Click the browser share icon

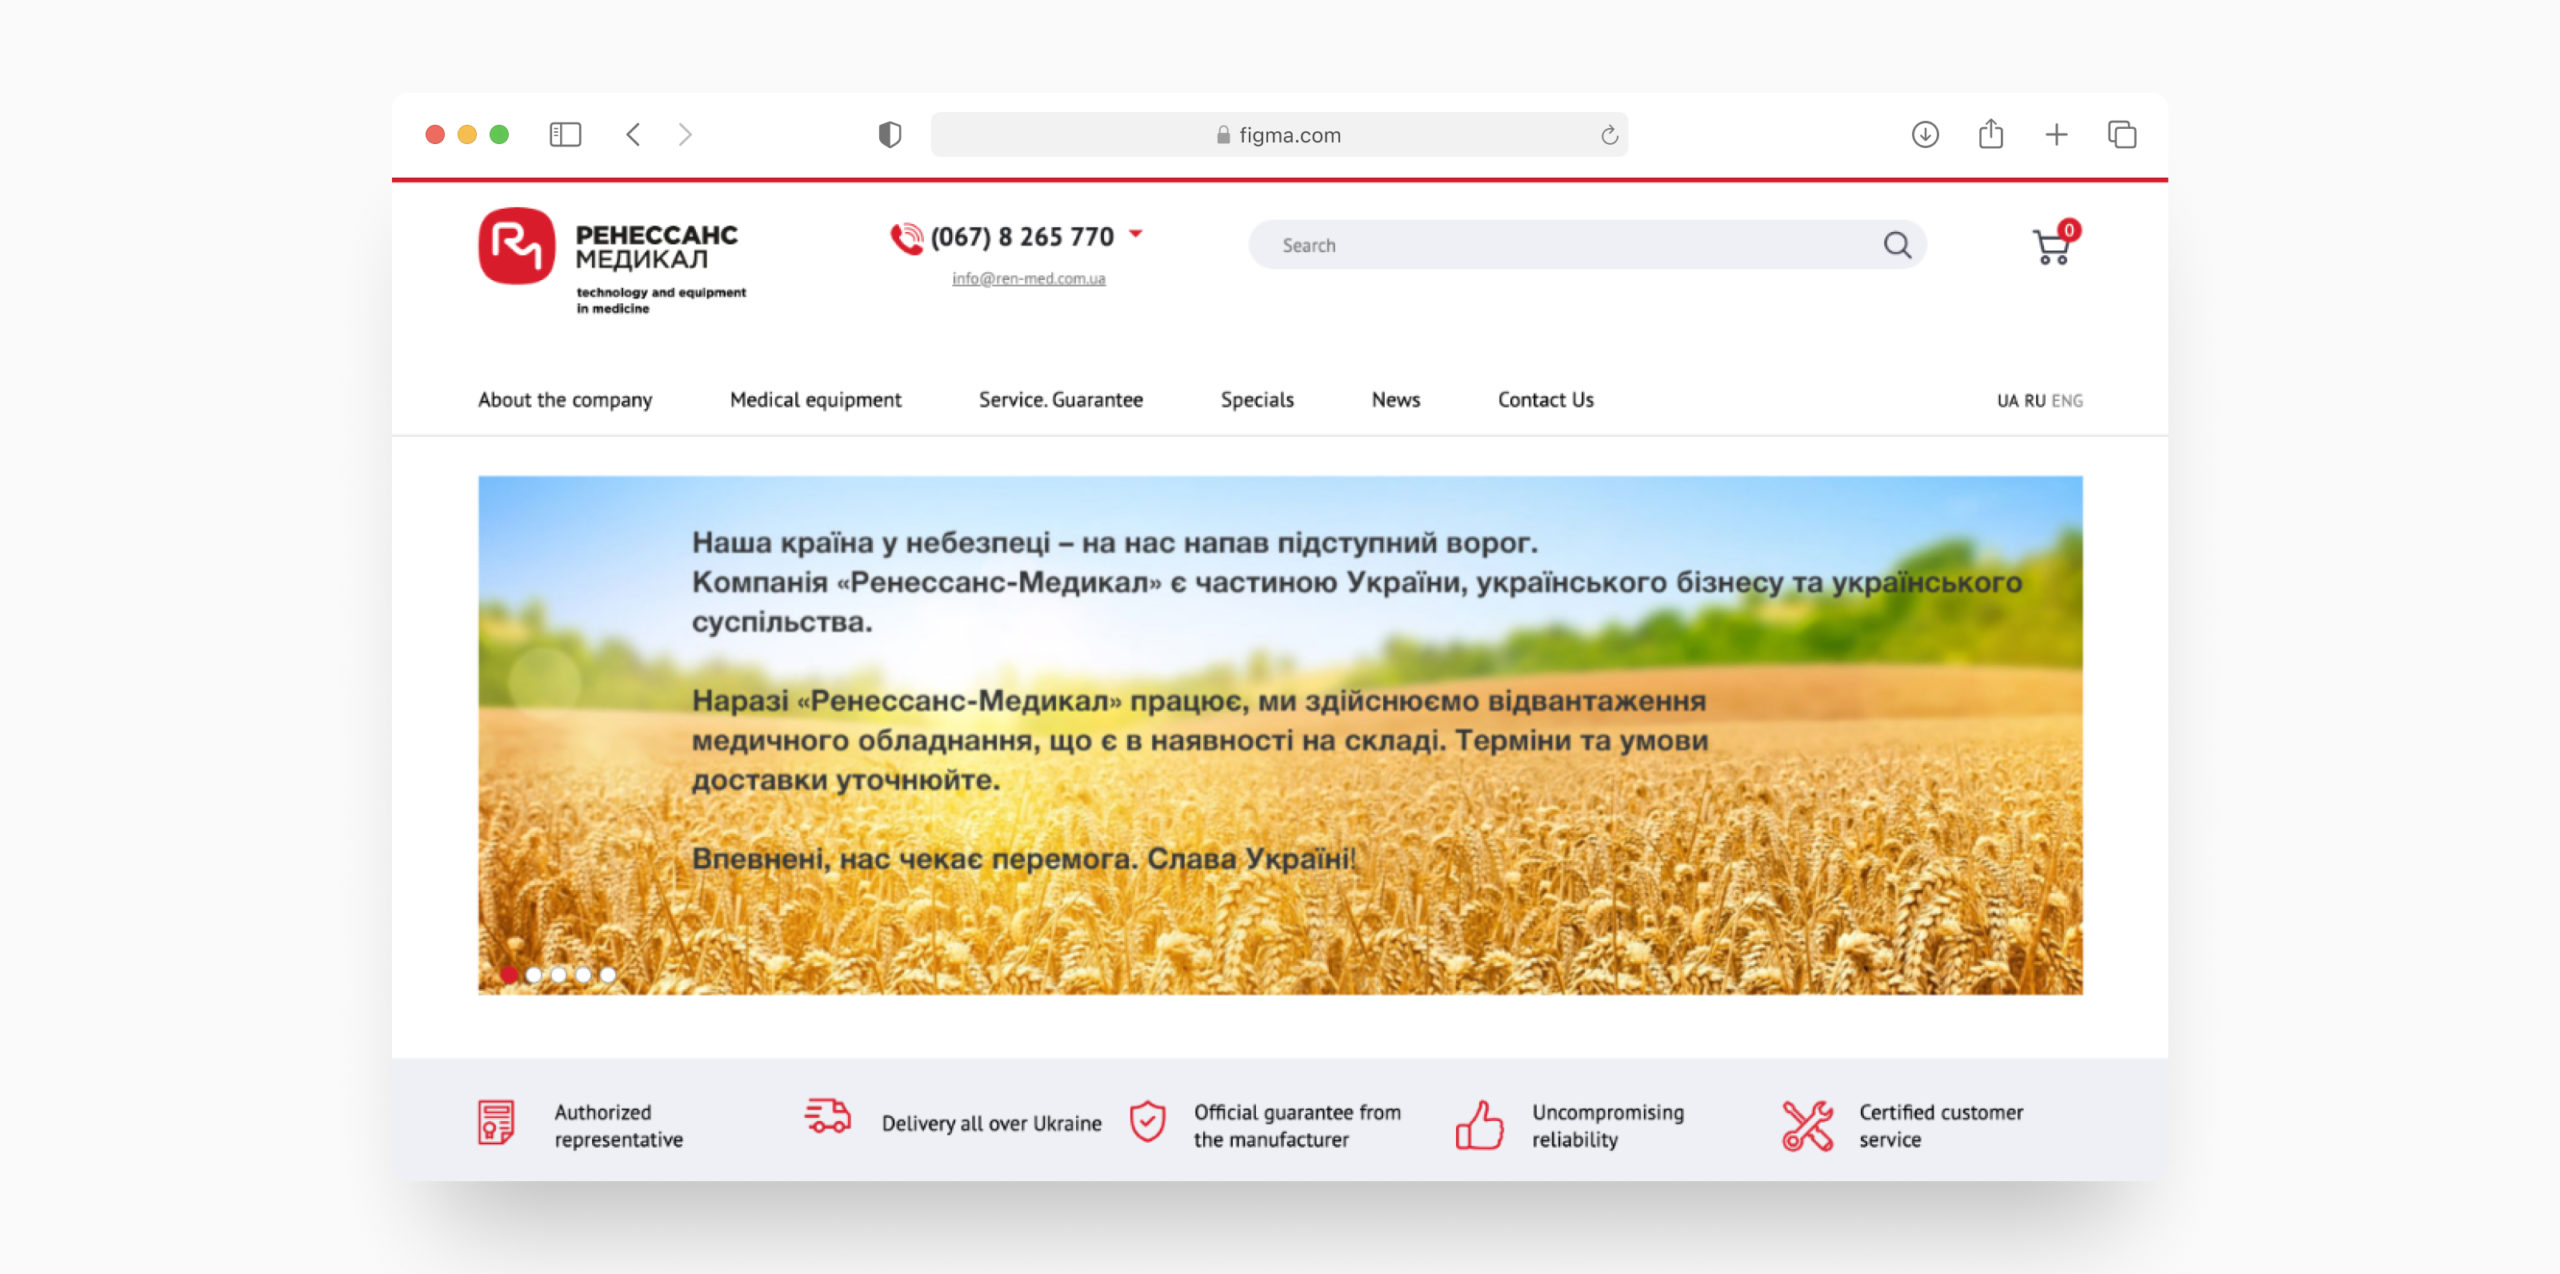(1991, 134)
